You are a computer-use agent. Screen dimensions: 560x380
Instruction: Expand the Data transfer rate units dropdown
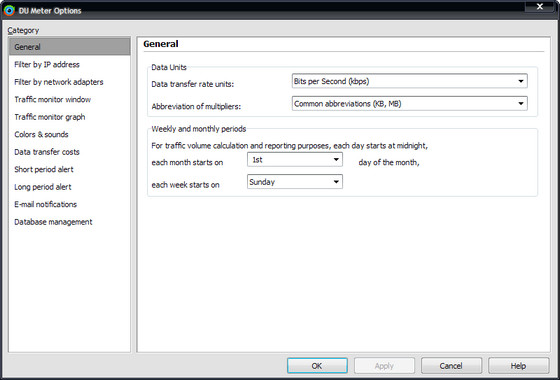[410, 81]
